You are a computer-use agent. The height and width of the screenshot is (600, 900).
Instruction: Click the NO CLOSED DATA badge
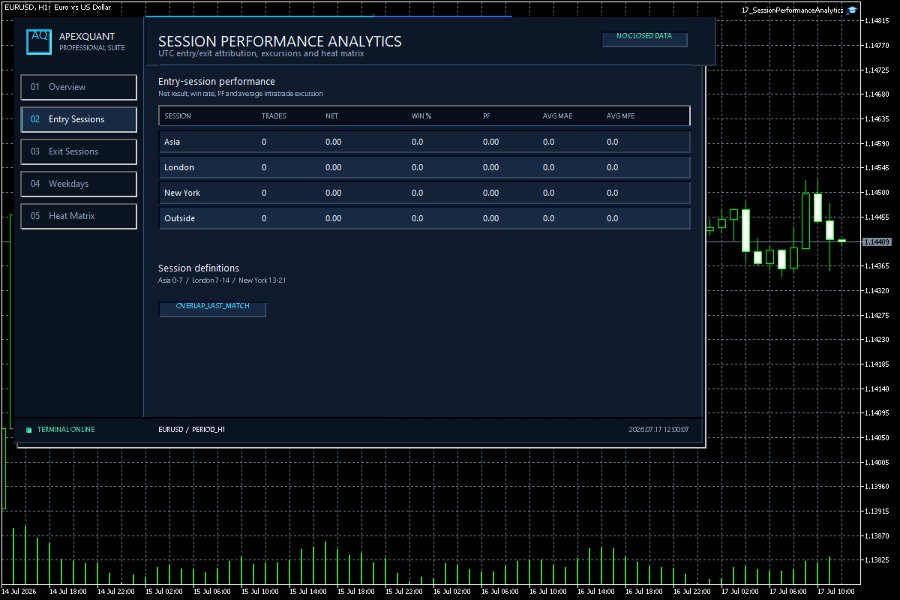click(644, 38)
